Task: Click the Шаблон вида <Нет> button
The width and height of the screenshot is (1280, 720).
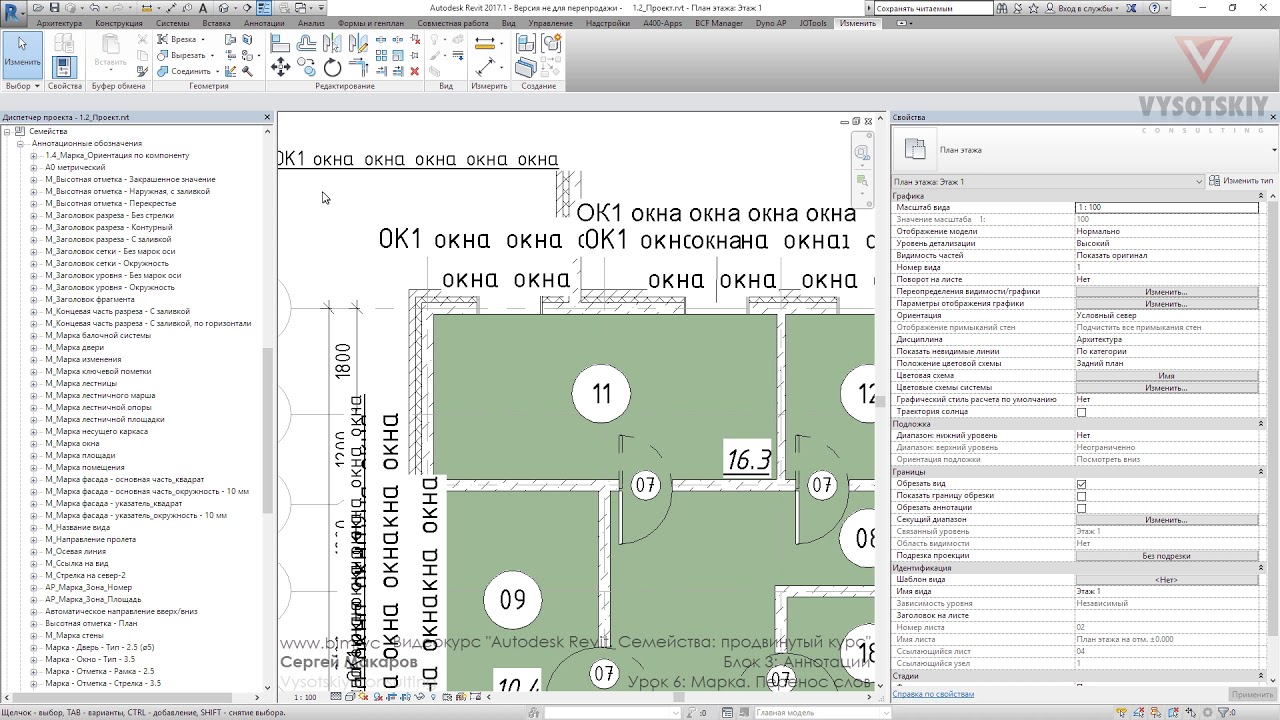Action: (x=1166, y=580)
